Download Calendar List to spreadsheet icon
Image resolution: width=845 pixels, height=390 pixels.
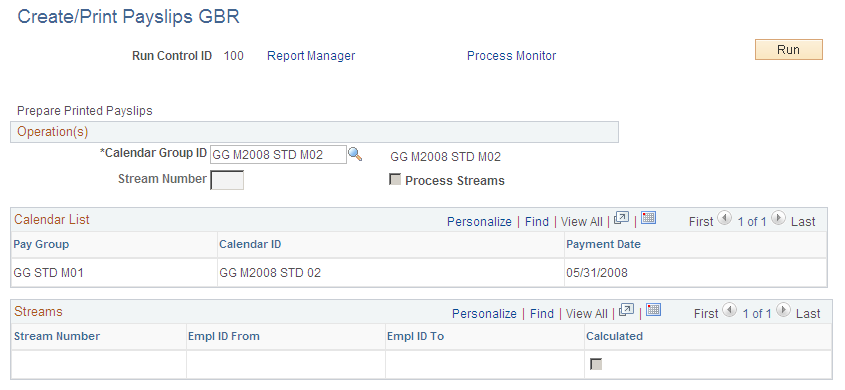tap(649, 218)
